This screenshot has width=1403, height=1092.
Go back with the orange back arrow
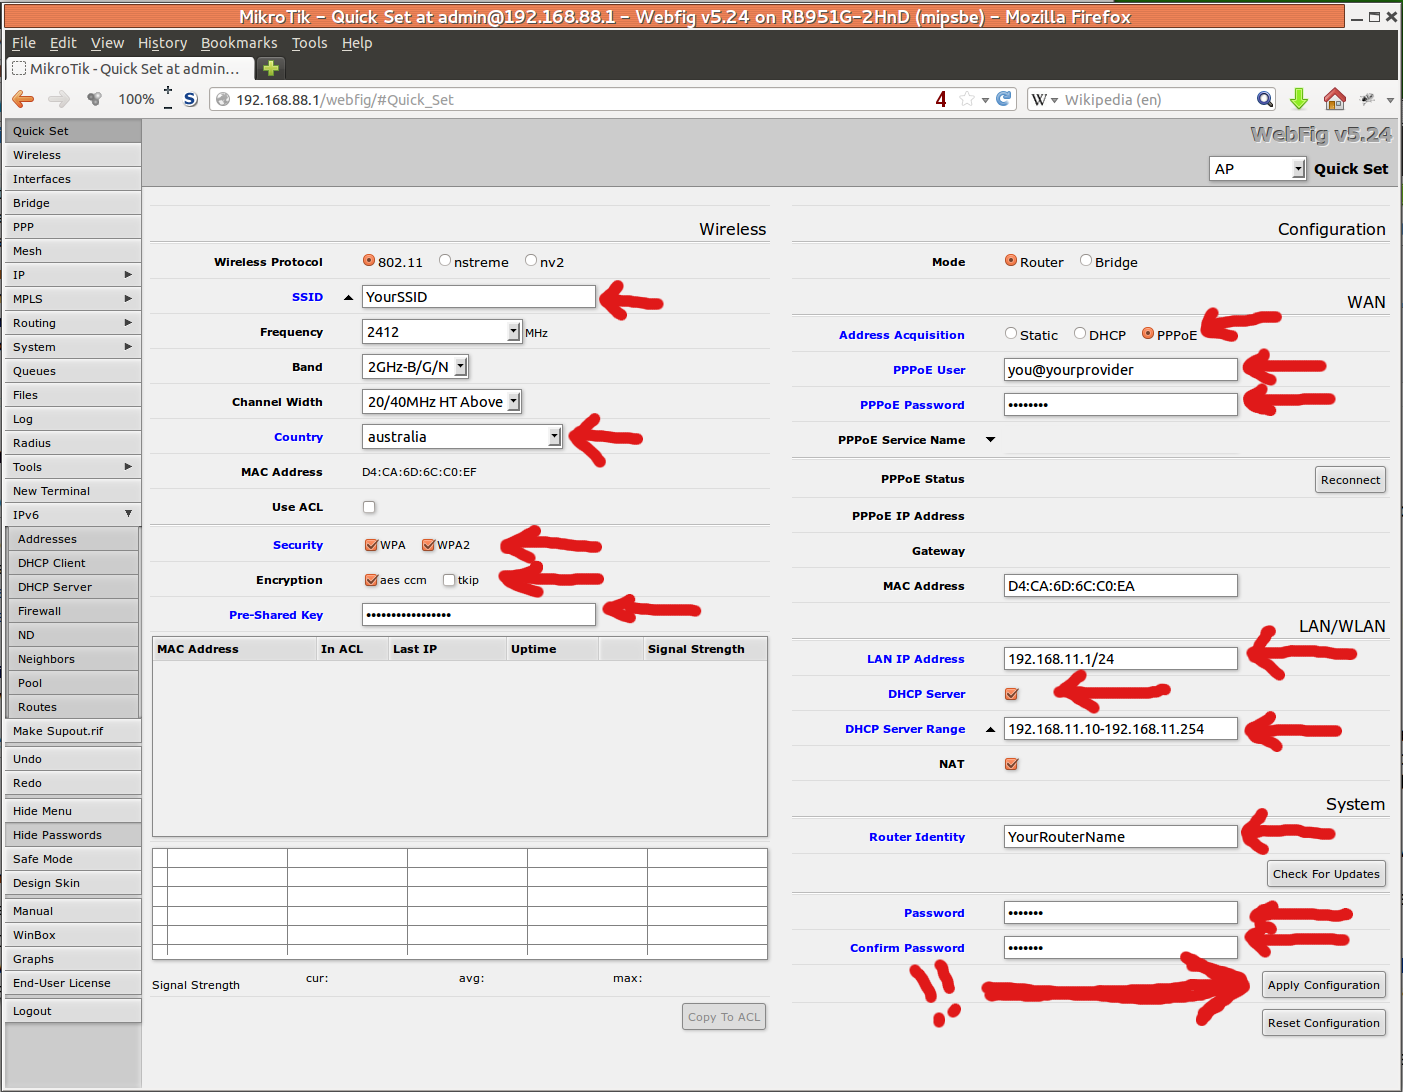23,99
